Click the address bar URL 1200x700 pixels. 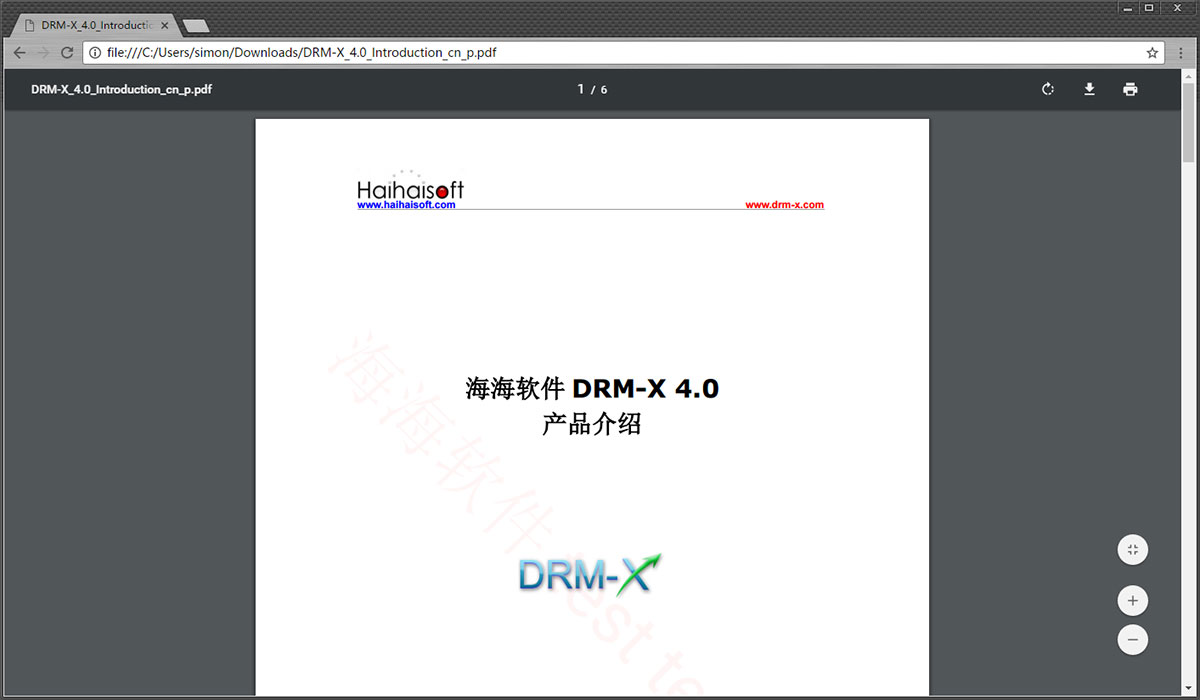coord(301,53)
